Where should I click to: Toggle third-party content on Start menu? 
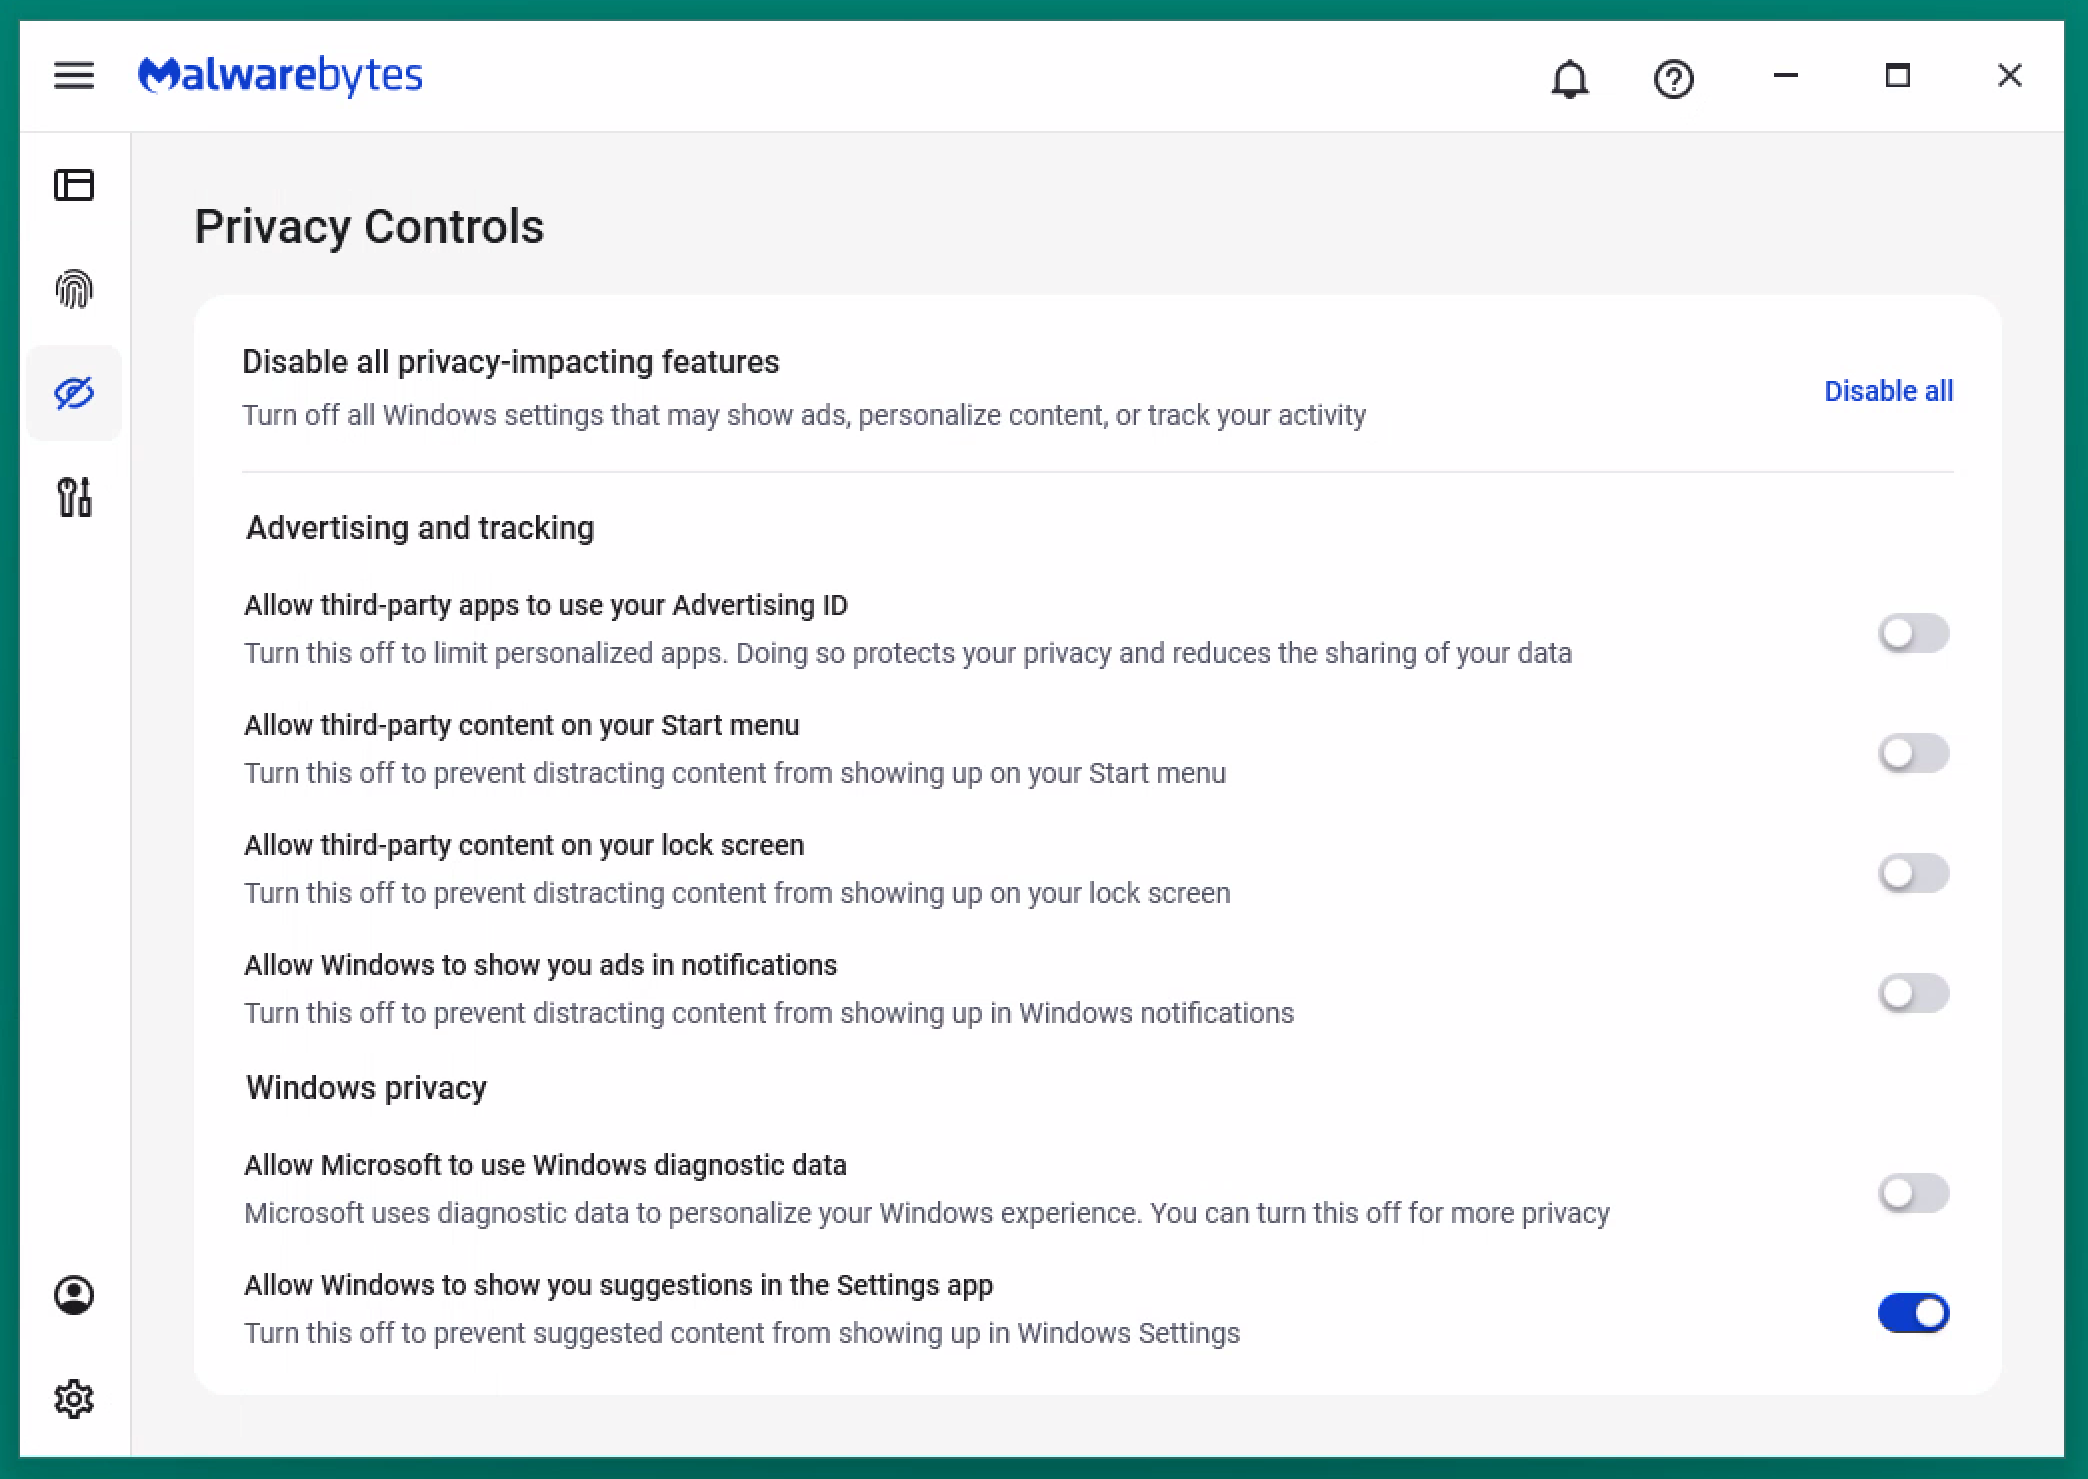[1913, 753]
